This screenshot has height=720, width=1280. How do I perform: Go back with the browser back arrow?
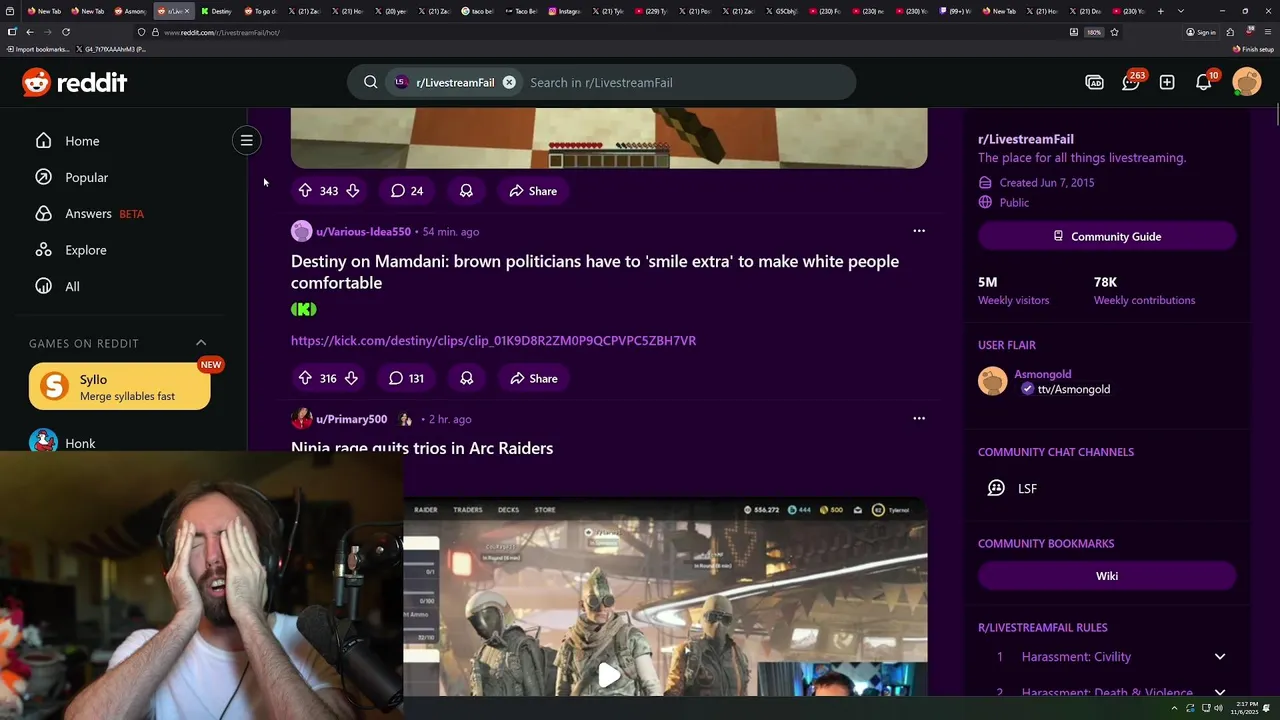point(29,32)
